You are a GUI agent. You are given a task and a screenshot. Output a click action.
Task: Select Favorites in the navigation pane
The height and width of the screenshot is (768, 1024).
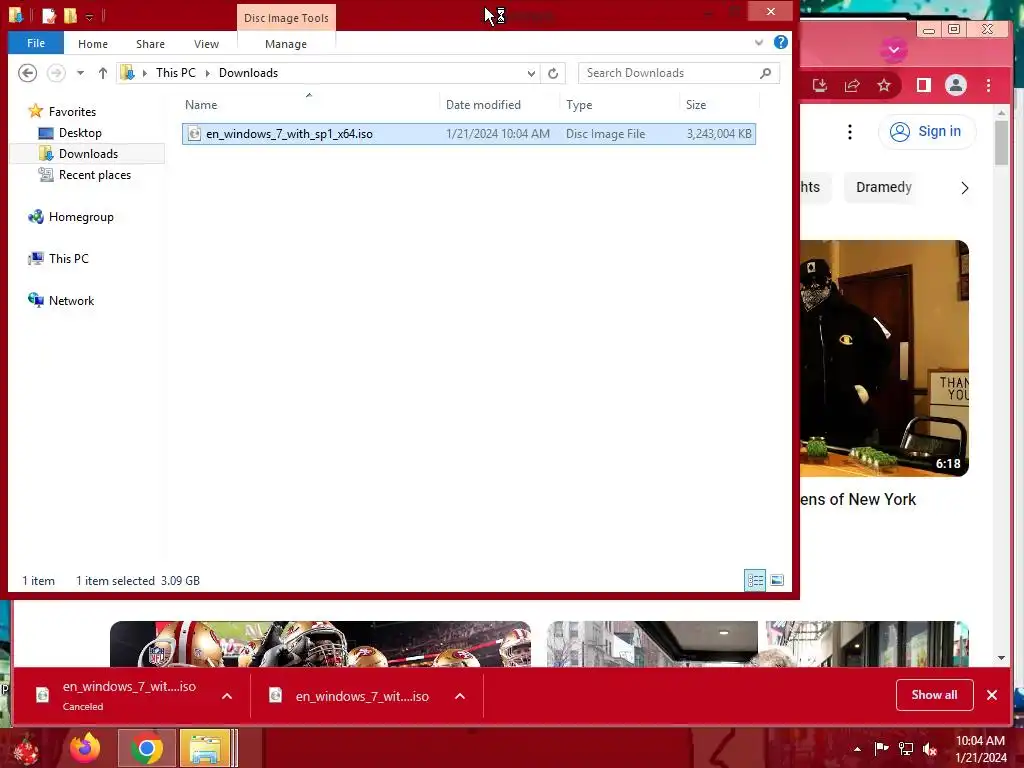(x=72, y=112)
